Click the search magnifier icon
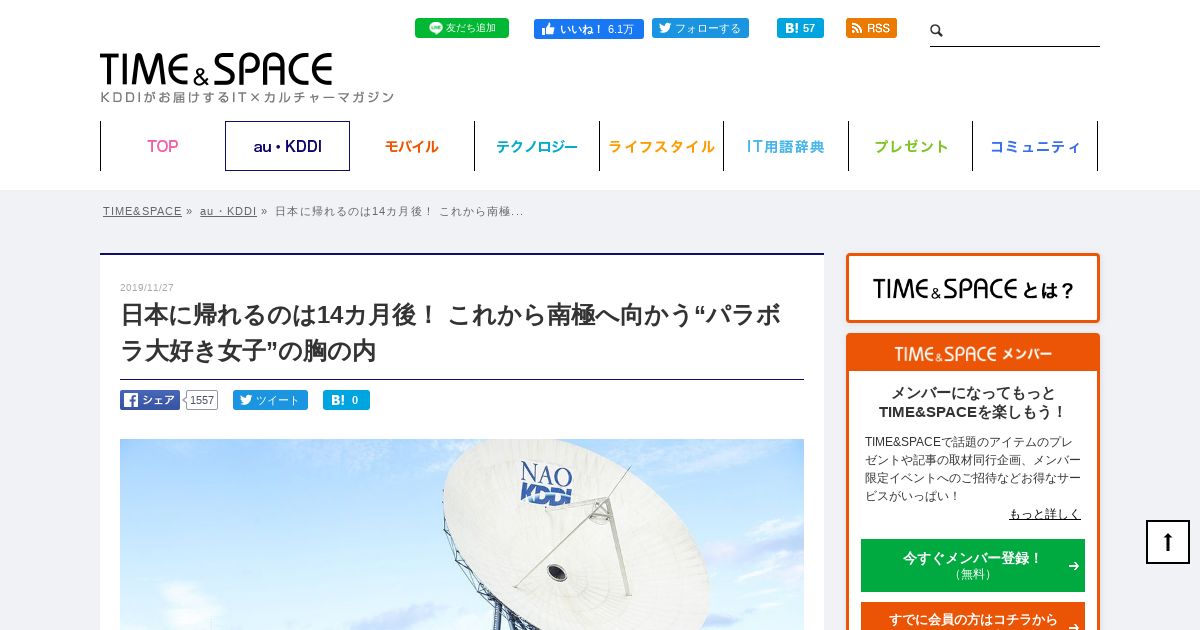The image size is (1200, 630). [x=937, y=31]
